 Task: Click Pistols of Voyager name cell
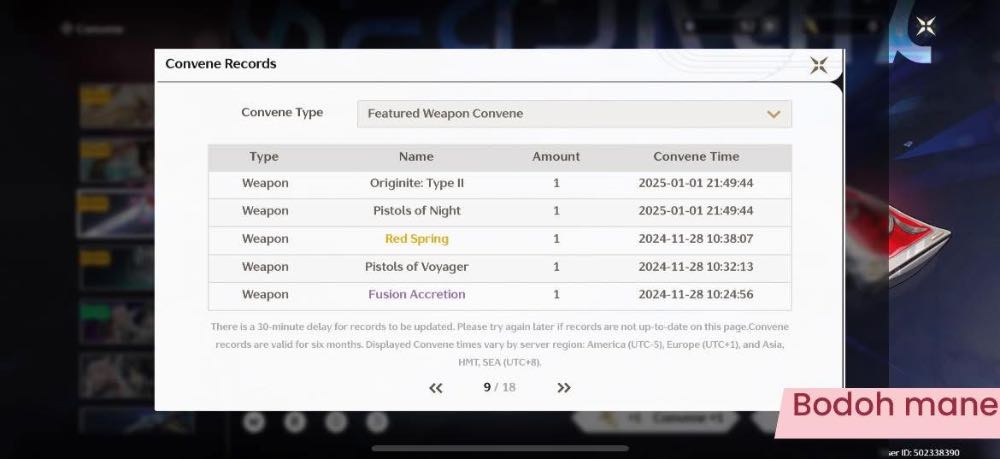[416, 266]
